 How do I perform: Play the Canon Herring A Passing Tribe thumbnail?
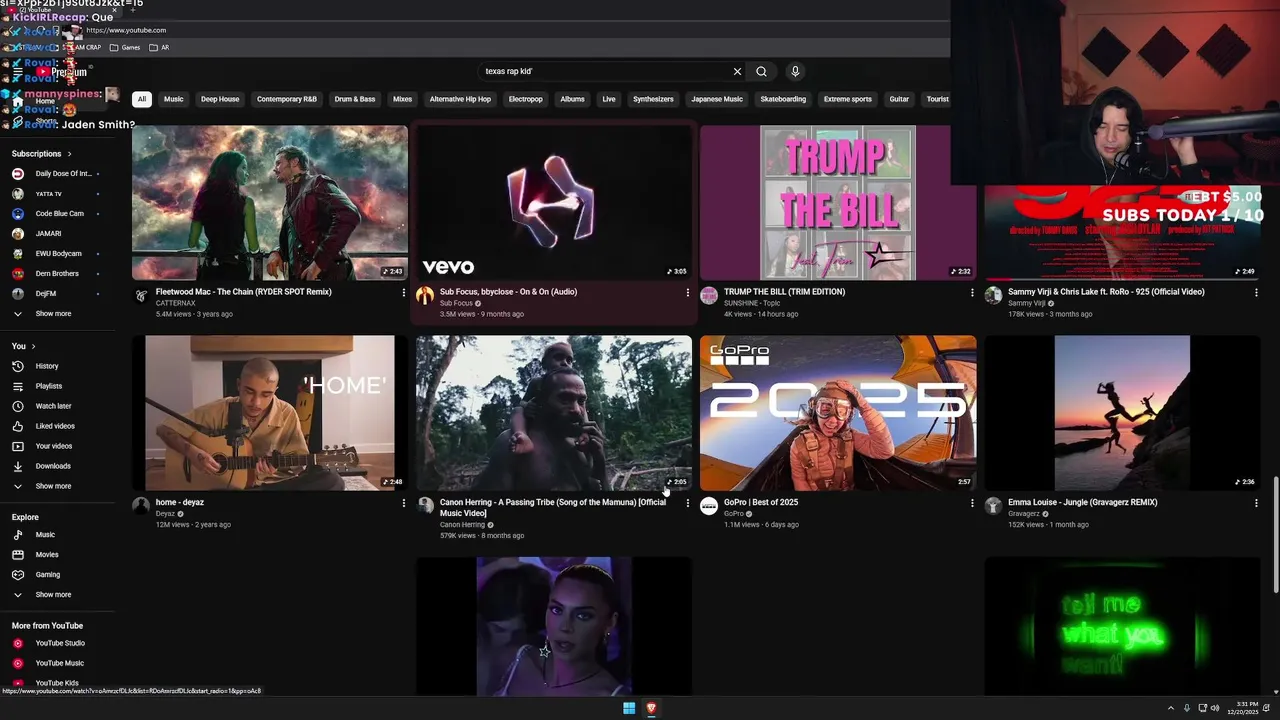pyautogui.click(x=554, y=413)
